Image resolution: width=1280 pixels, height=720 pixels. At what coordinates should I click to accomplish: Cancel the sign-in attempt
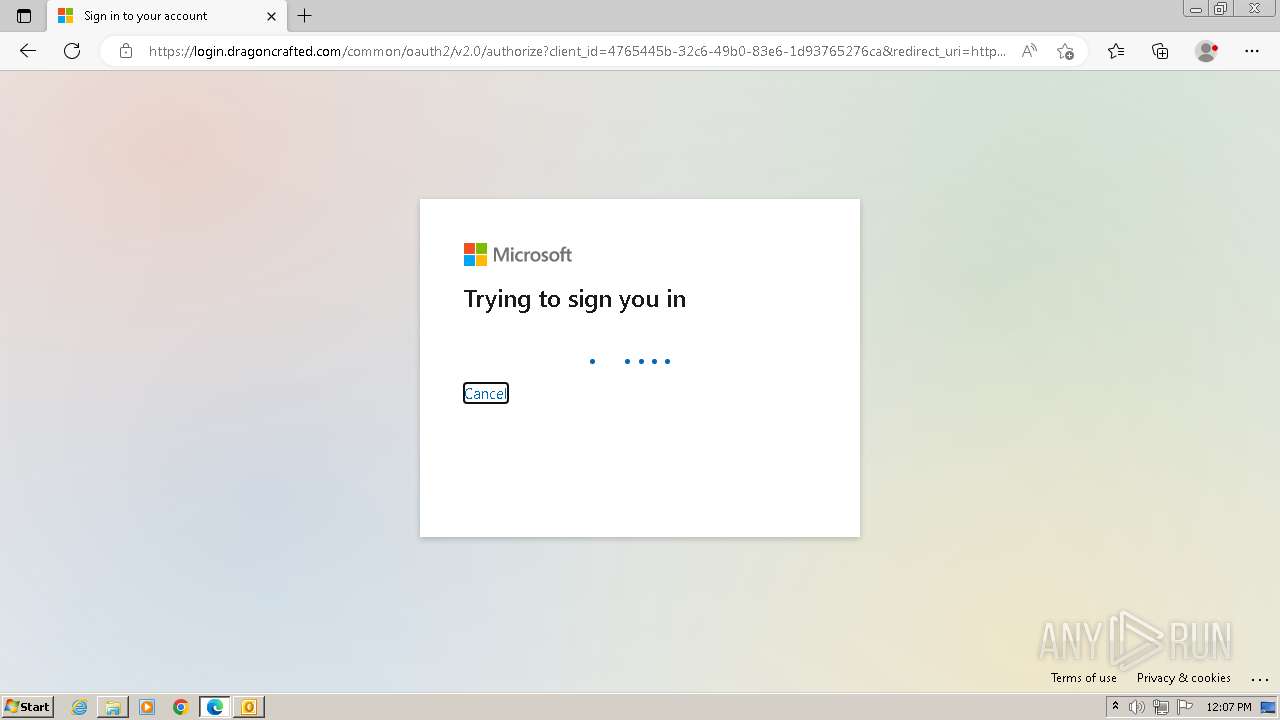[486, 394]
